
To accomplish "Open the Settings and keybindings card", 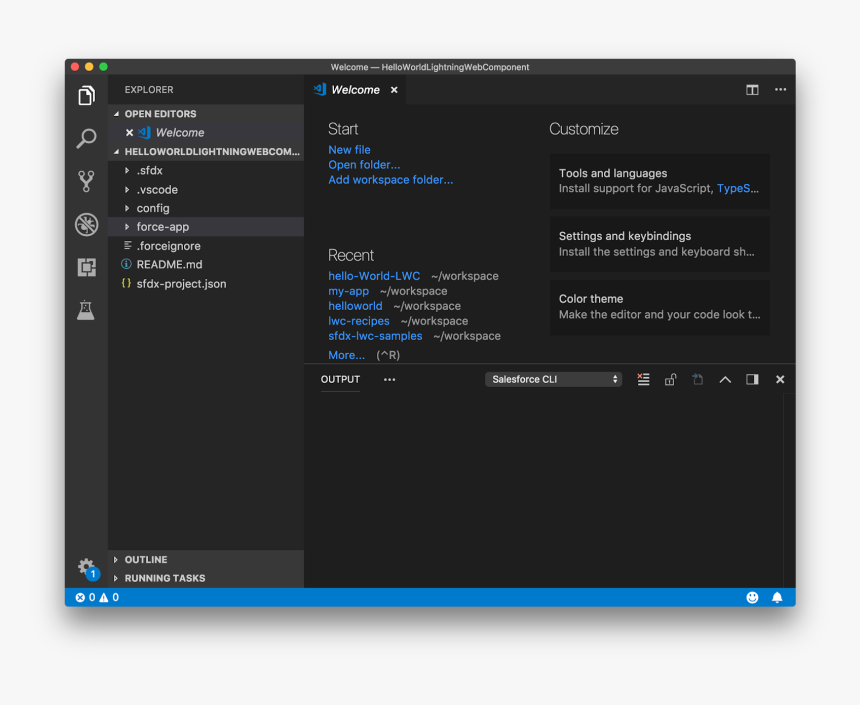I will pos(660,244).
